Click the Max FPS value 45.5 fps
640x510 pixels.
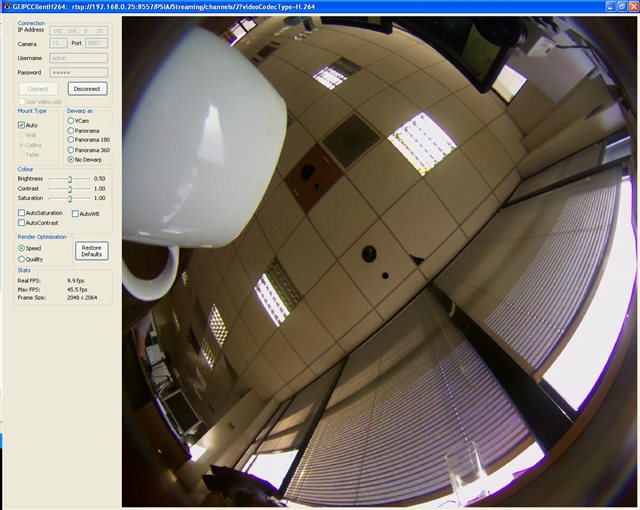coord(77,289)
